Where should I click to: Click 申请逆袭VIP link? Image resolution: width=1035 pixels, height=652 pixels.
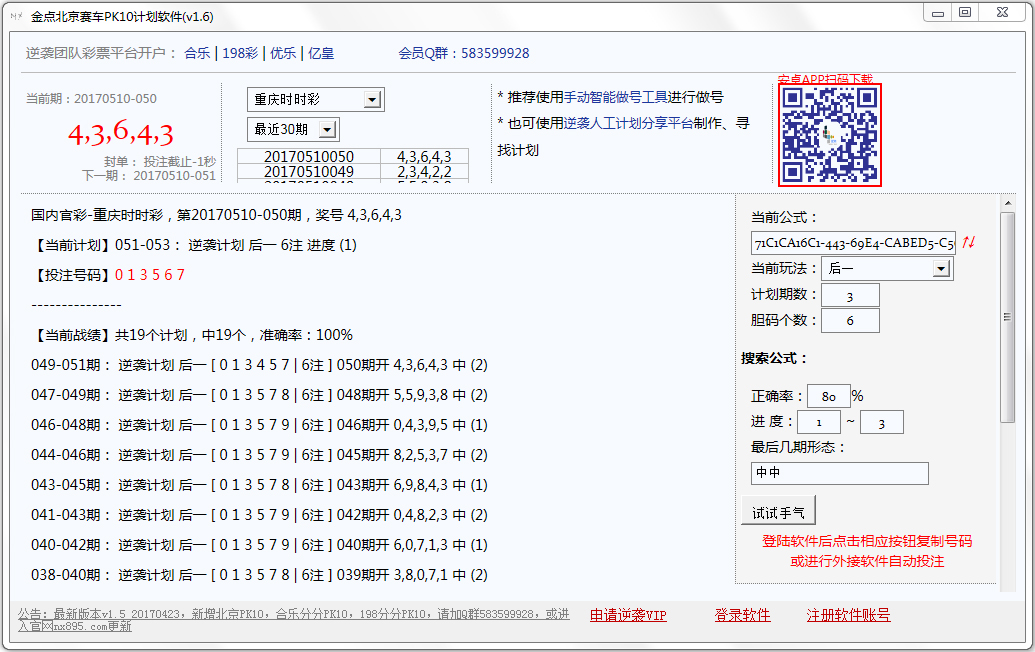pos(628,615)
